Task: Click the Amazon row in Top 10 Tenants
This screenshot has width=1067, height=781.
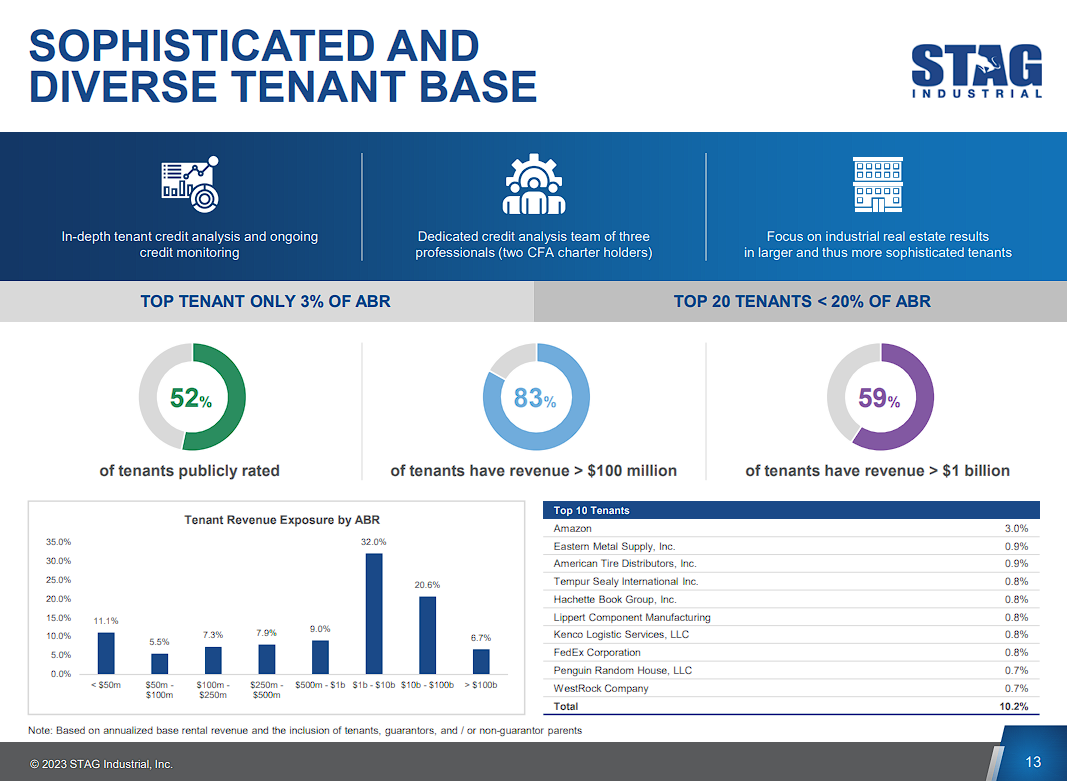Action: 790,528
